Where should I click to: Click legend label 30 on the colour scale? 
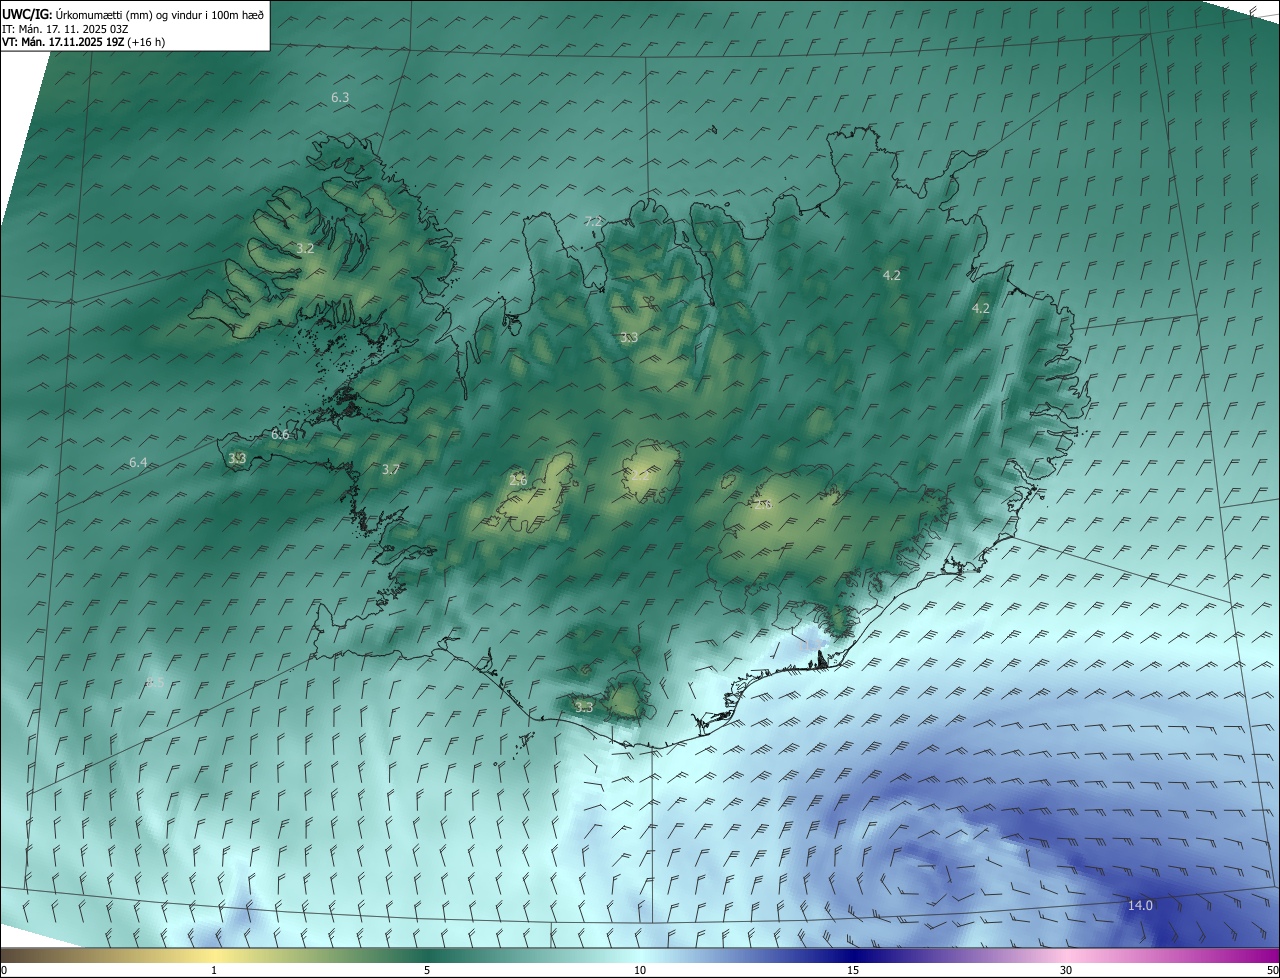[1066, 971]
